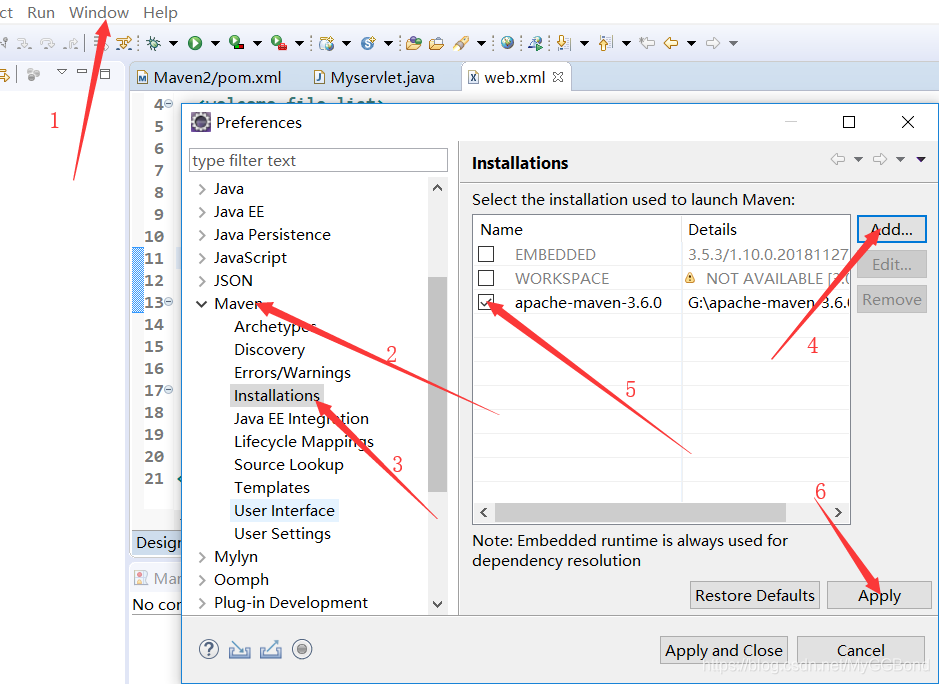The width and height of the screenshot is (939, 684).
Task: Uncheck the apache-maven-3.6.0 checkbox
Action: [x=486, y=302]
